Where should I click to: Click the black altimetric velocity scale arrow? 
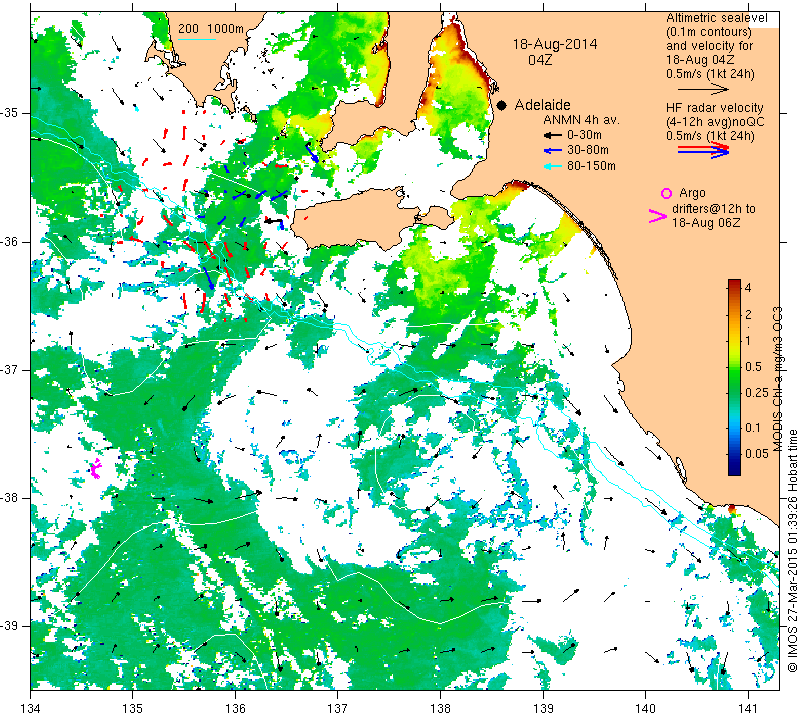point(704,89)
